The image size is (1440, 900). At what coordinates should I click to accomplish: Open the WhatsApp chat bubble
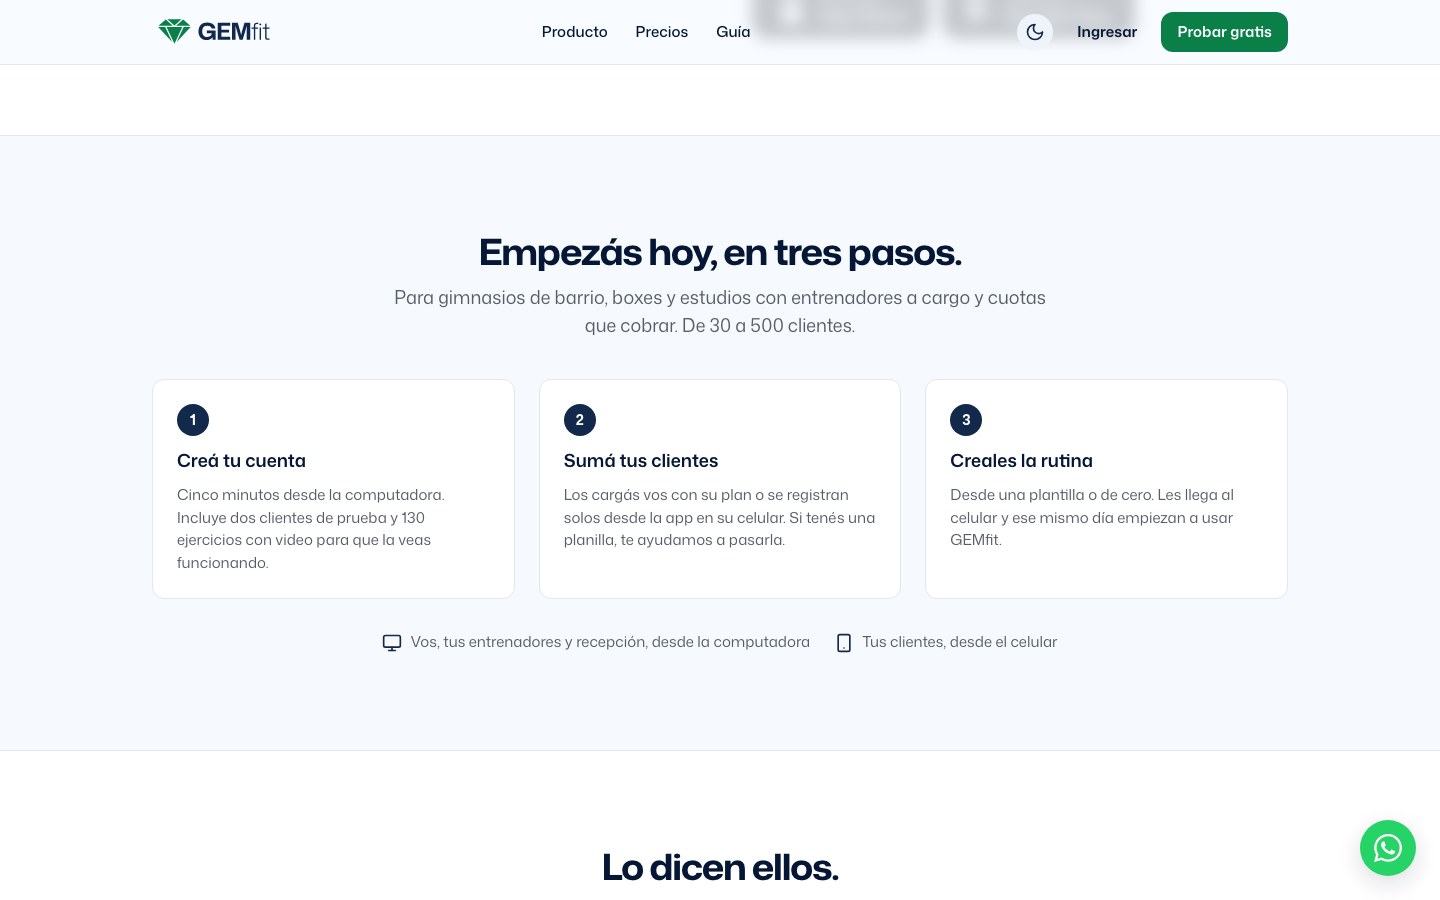1388,848
